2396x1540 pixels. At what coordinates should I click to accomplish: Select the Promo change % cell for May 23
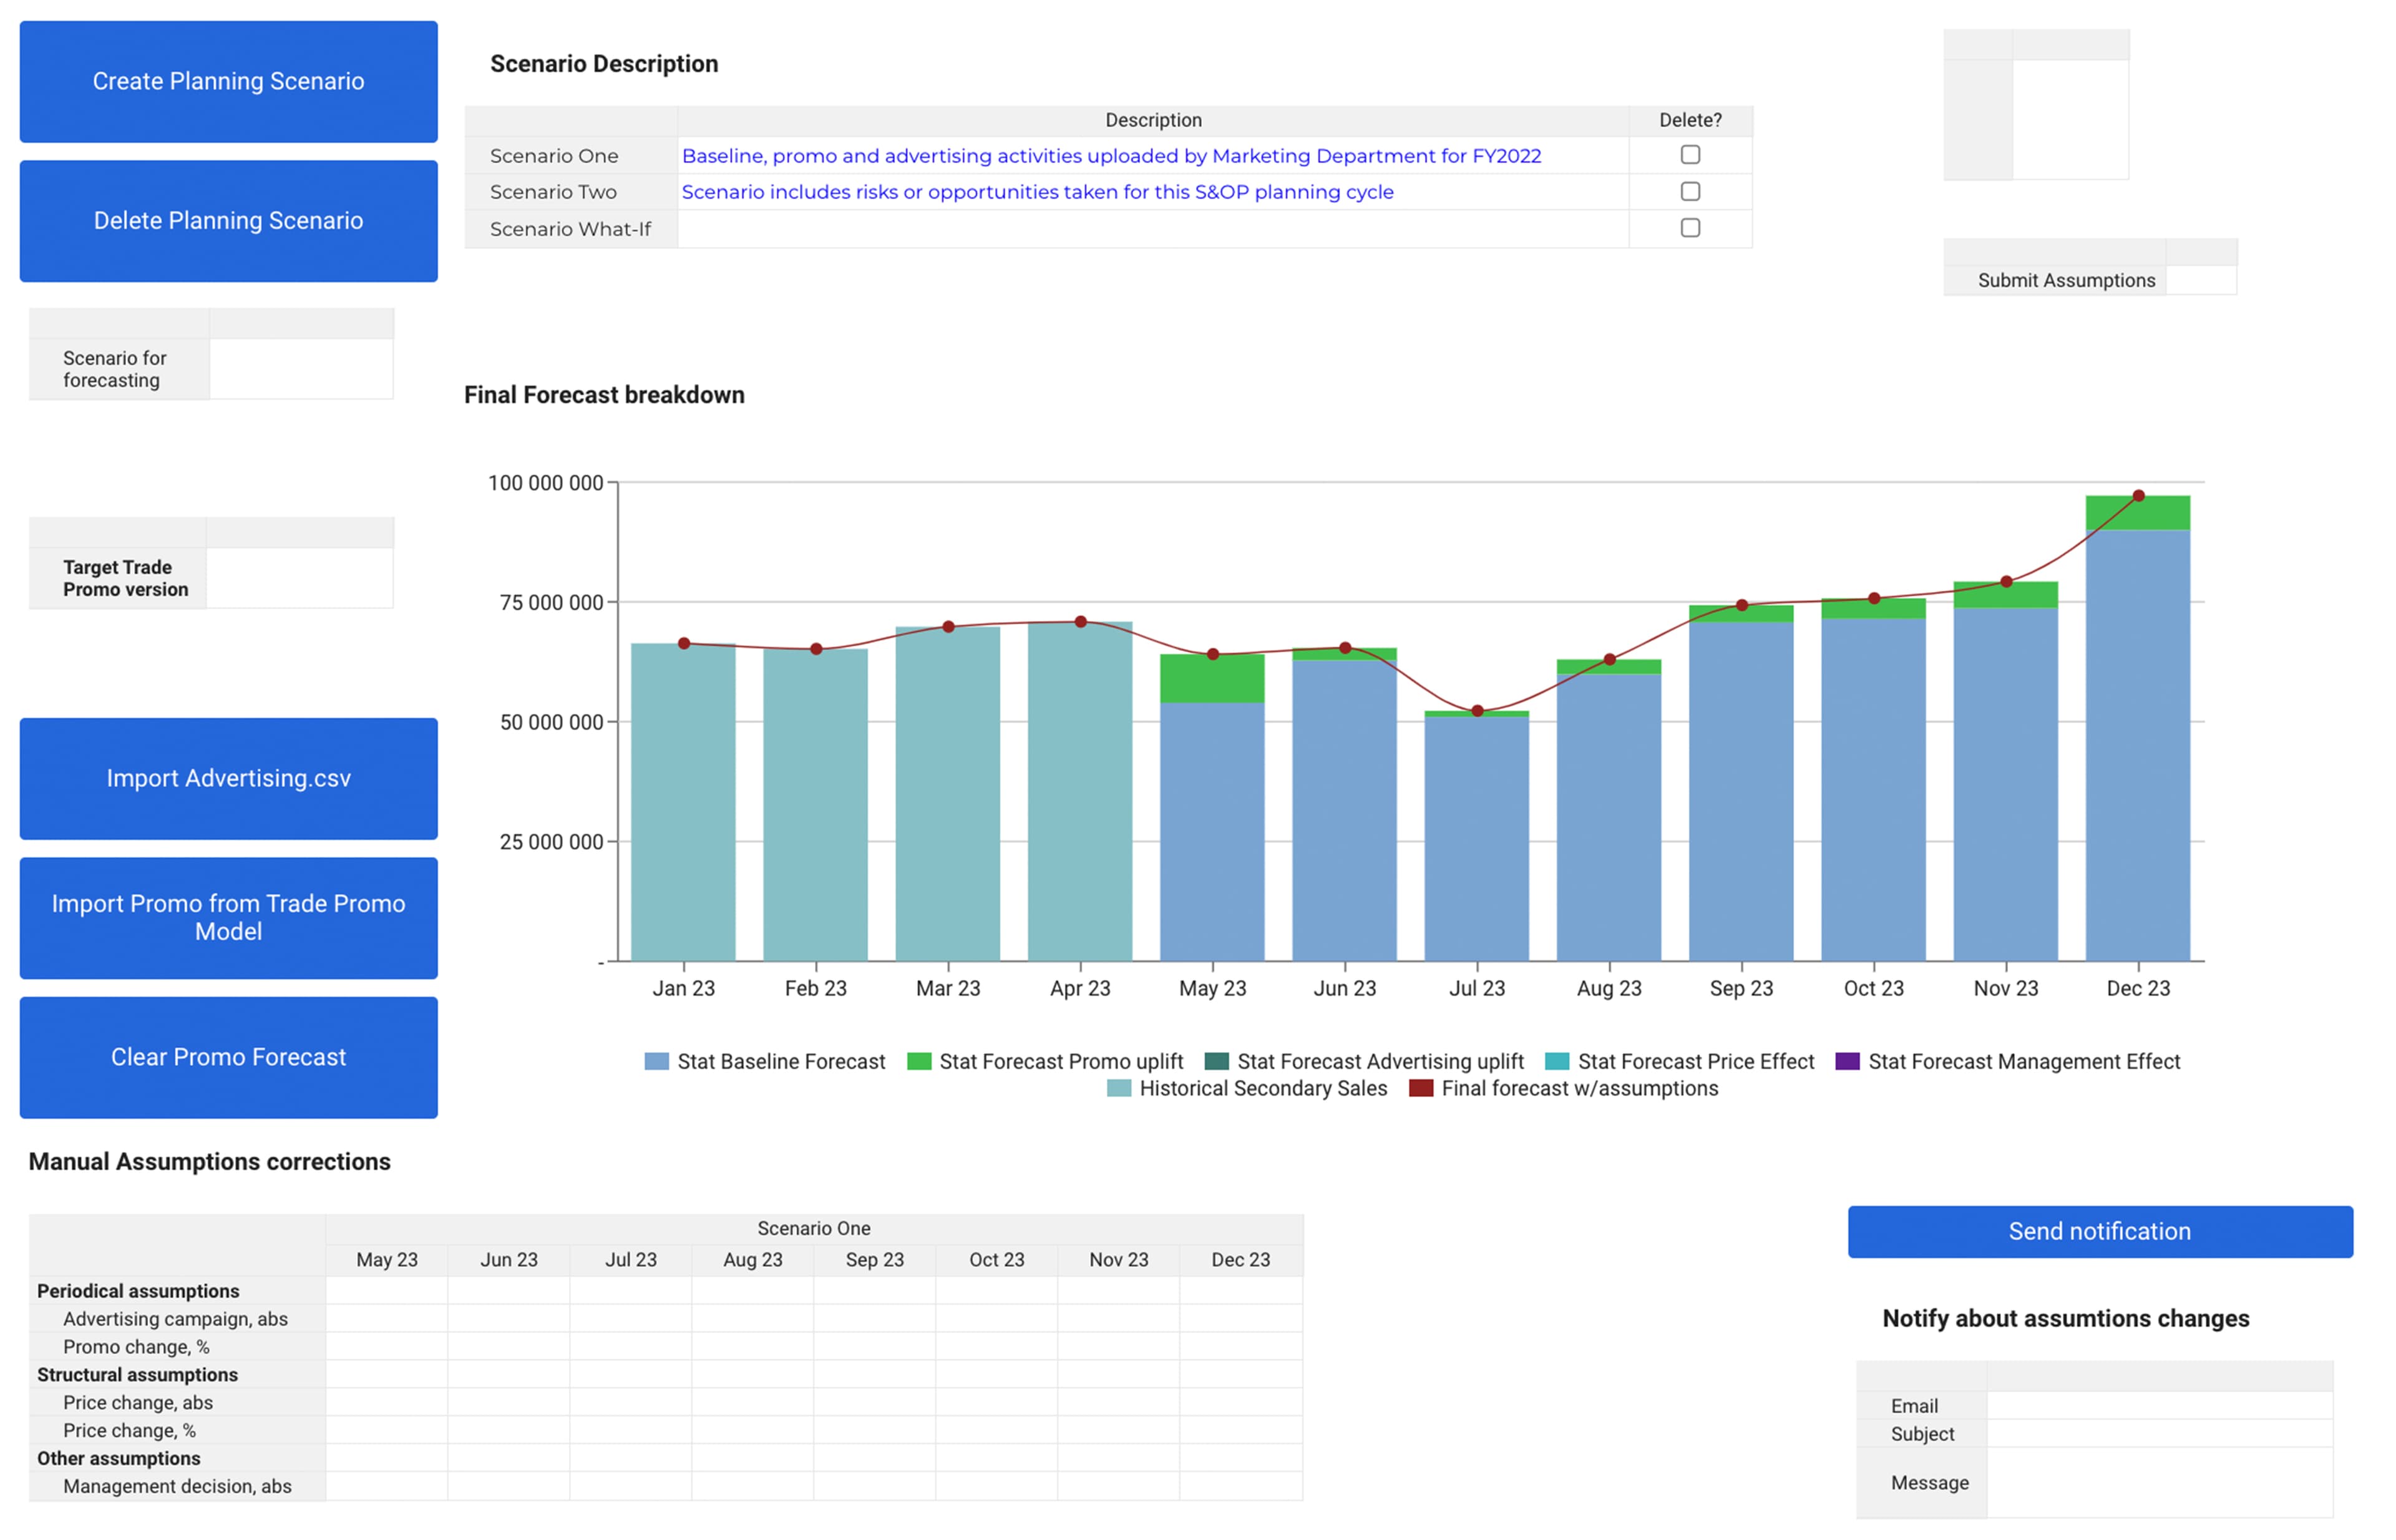pyautogui.click(x=386, y=1346)
